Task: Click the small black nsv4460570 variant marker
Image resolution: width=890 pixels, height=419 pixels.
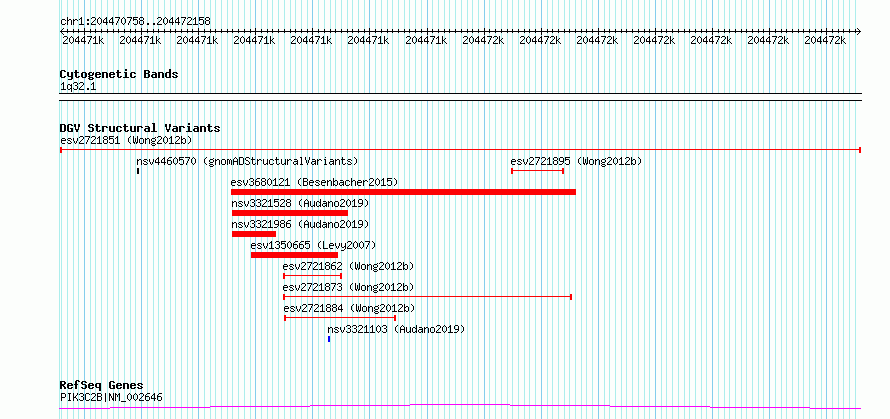Action: pyautogui.click(x=138, y=171)
